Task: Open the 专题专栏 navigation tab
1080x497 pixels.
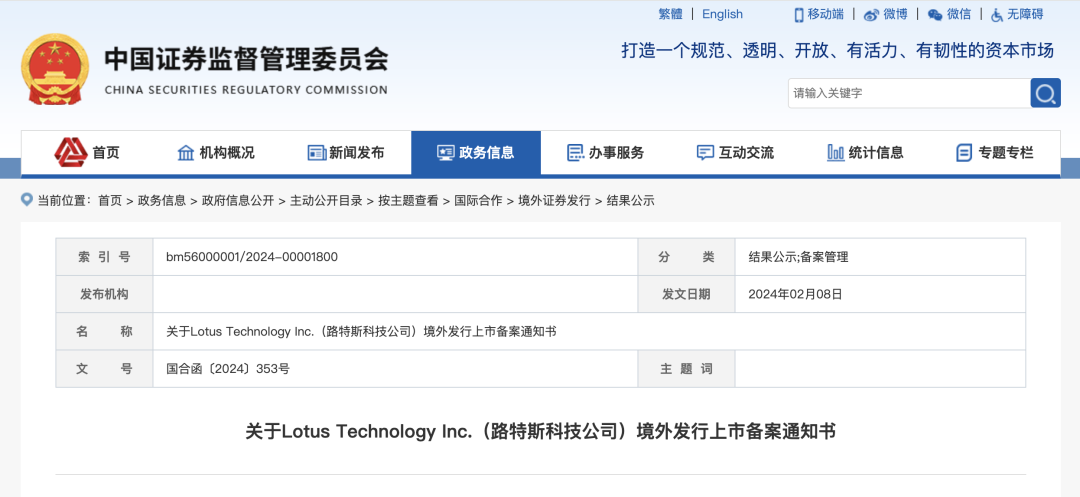Action: (x=995, y=153)
